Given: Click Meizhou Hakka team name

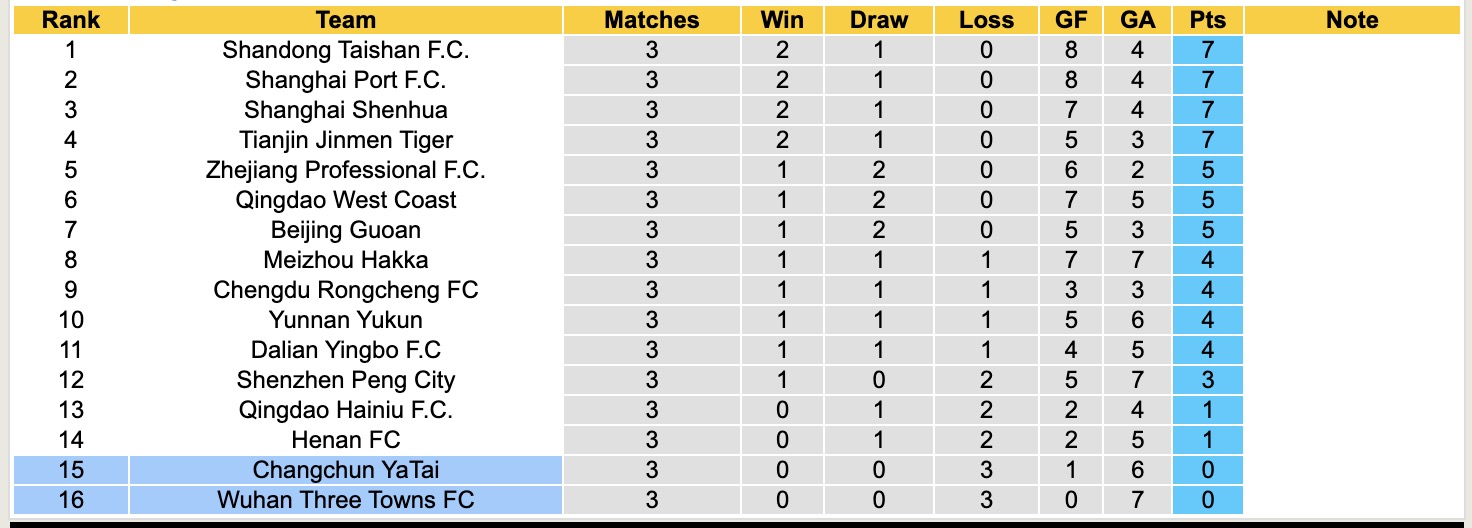Looking at the screenshot, I should click(x=345, y=260).
